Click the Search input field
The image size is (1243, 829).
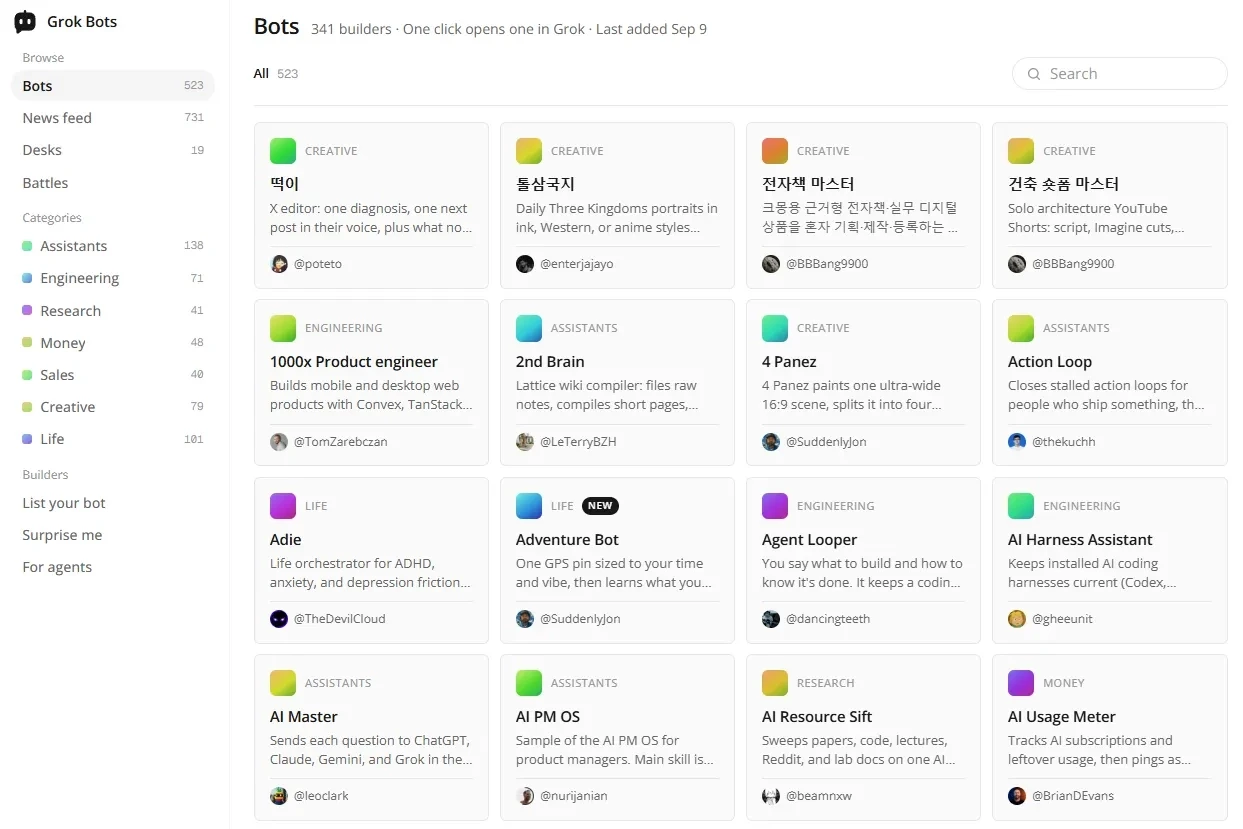point(1120,74)
